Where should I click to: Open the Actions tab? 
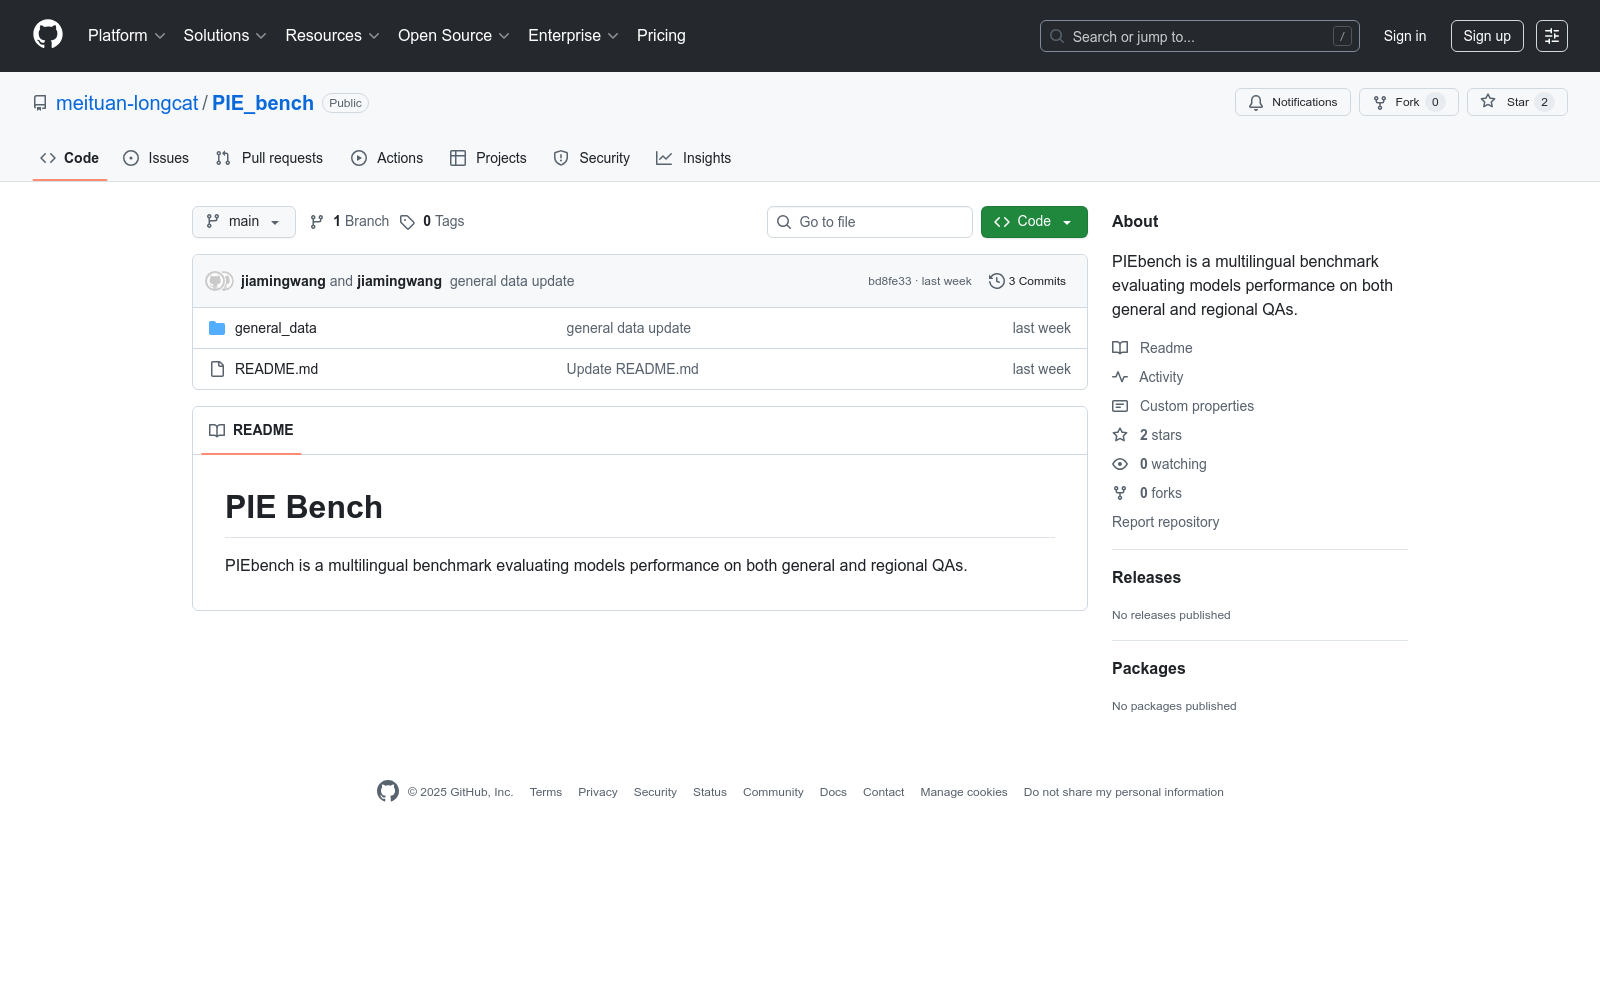coord(387,158)
